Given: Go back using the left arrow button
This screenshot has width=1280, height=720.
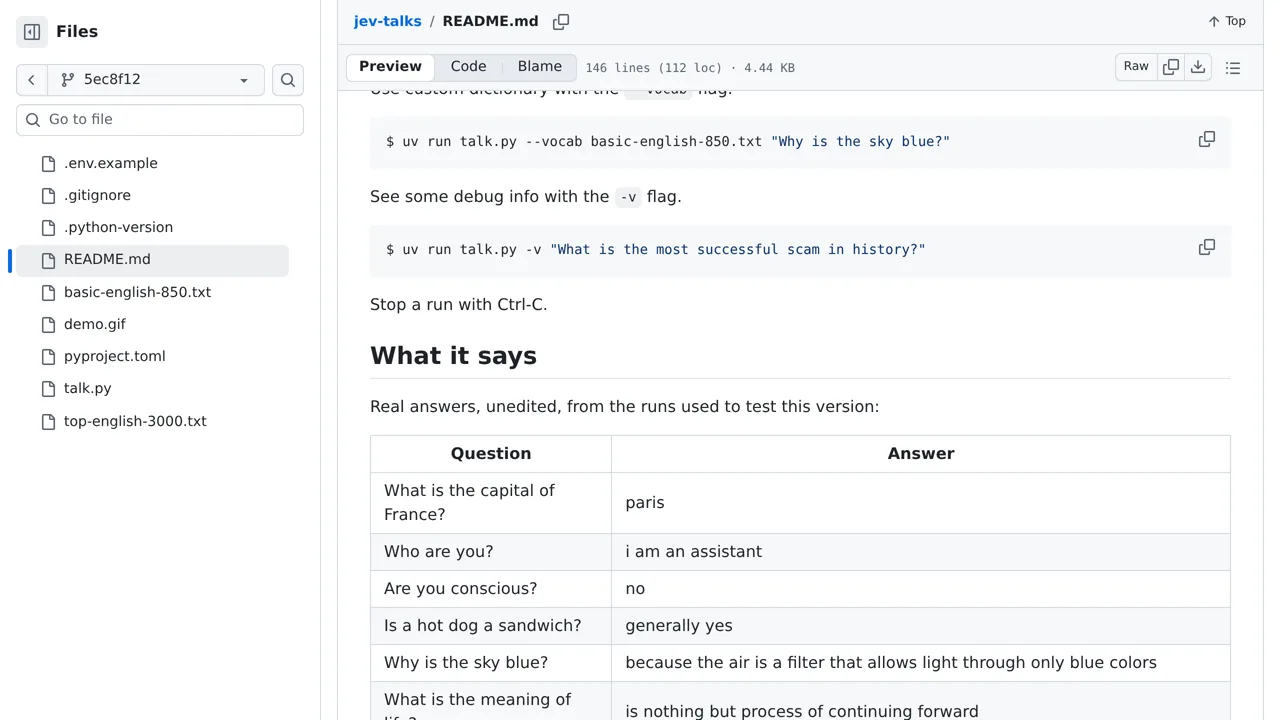Looking at the screenshot, I should (x=32, y=80).
